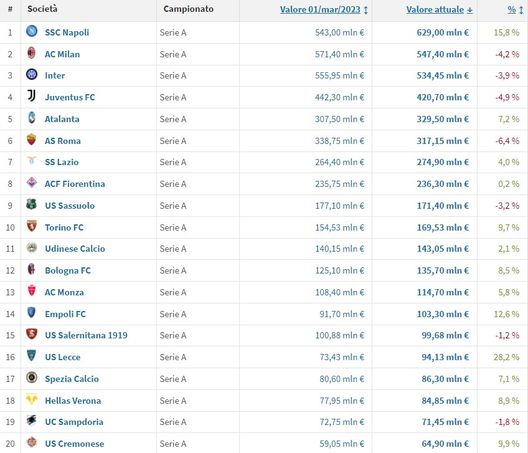
Task: Click the Inter club crest
Action: (32, 74)
